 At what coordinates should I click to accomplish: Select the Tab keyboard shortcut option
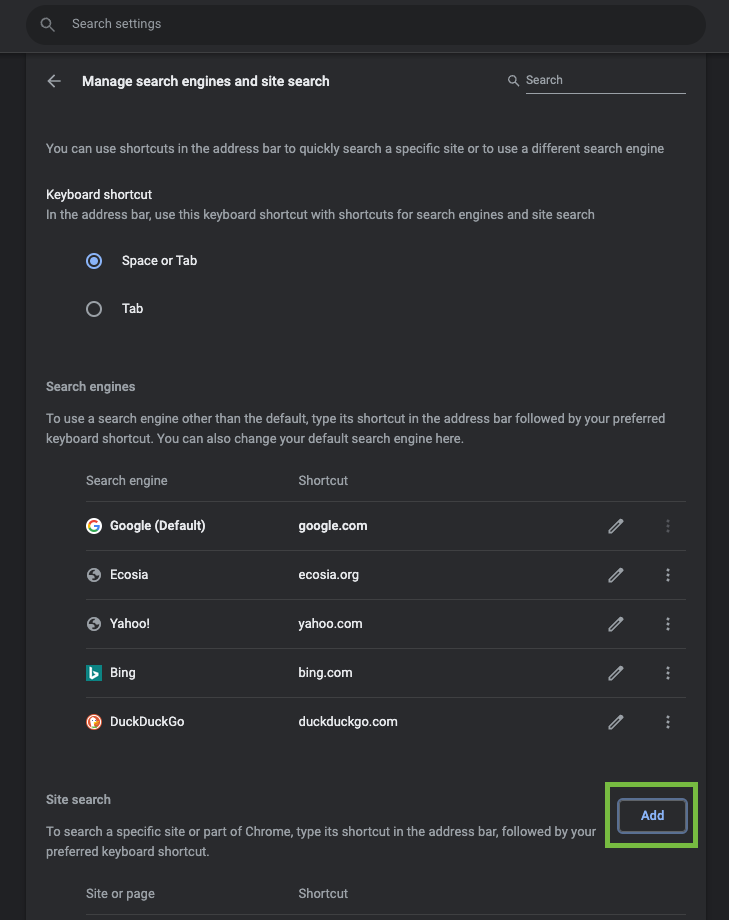point(93,308)
